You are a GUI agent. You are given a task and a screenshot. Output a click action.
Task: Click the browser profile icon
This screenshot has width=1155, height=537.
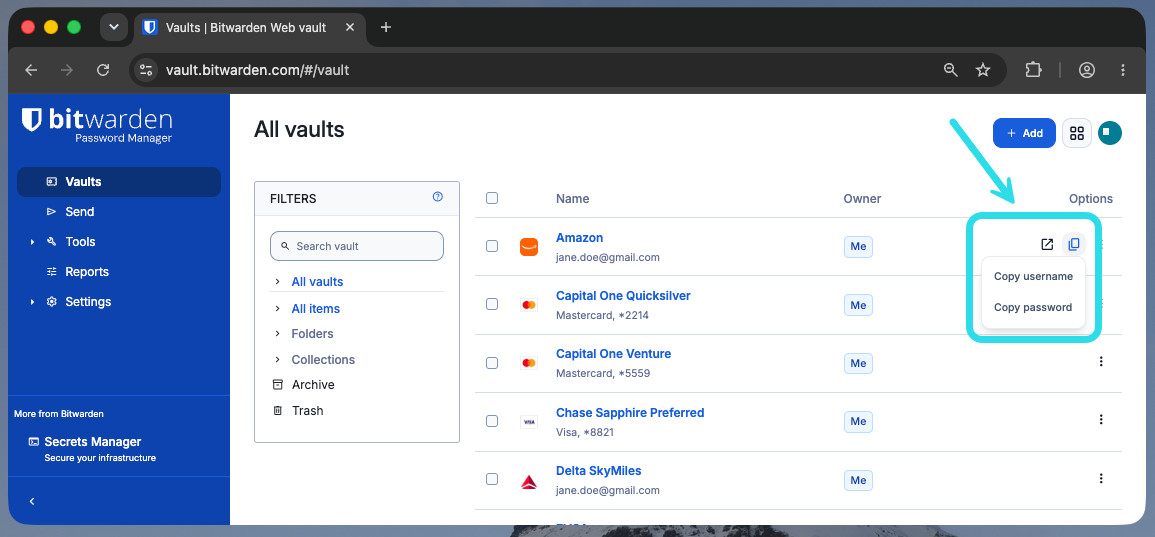(1086, 70)
